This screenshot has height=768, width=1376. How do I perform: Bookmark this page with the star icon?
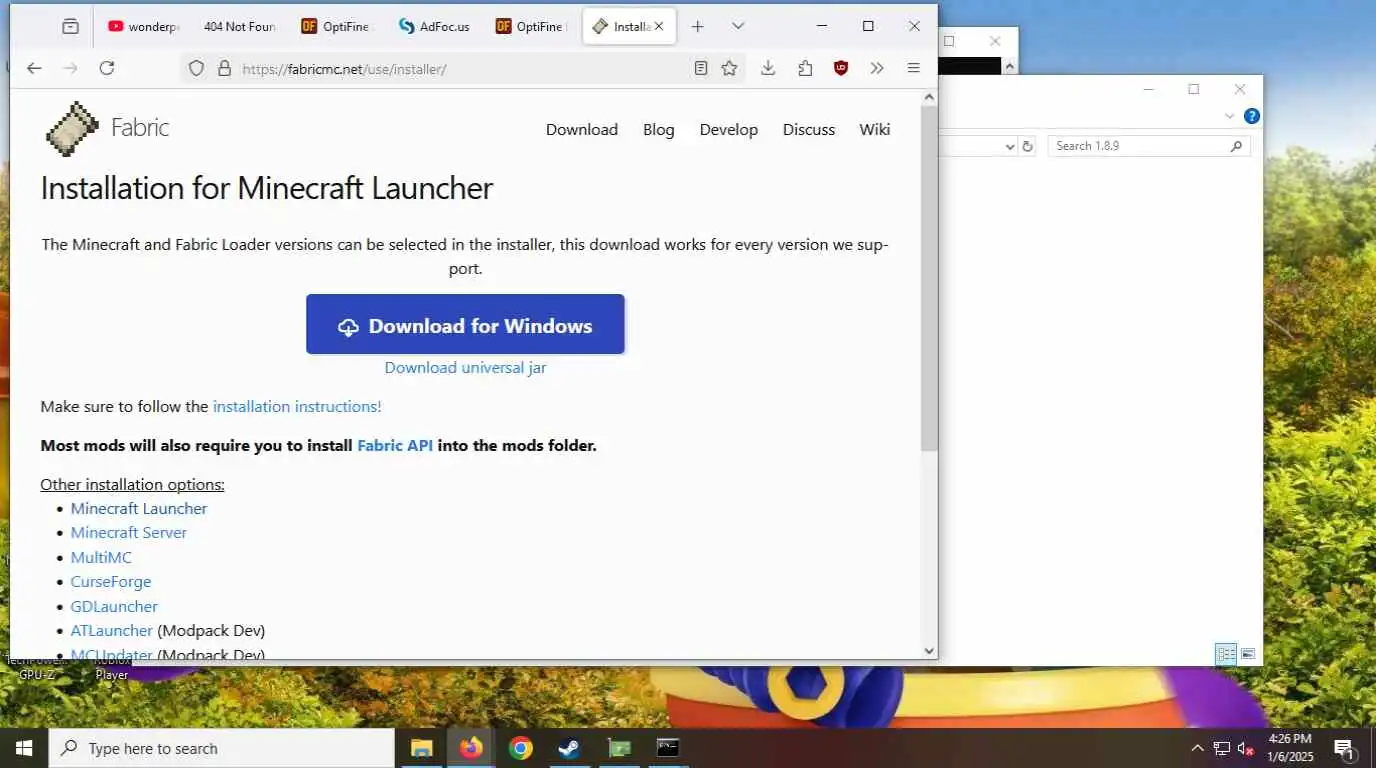729,68
